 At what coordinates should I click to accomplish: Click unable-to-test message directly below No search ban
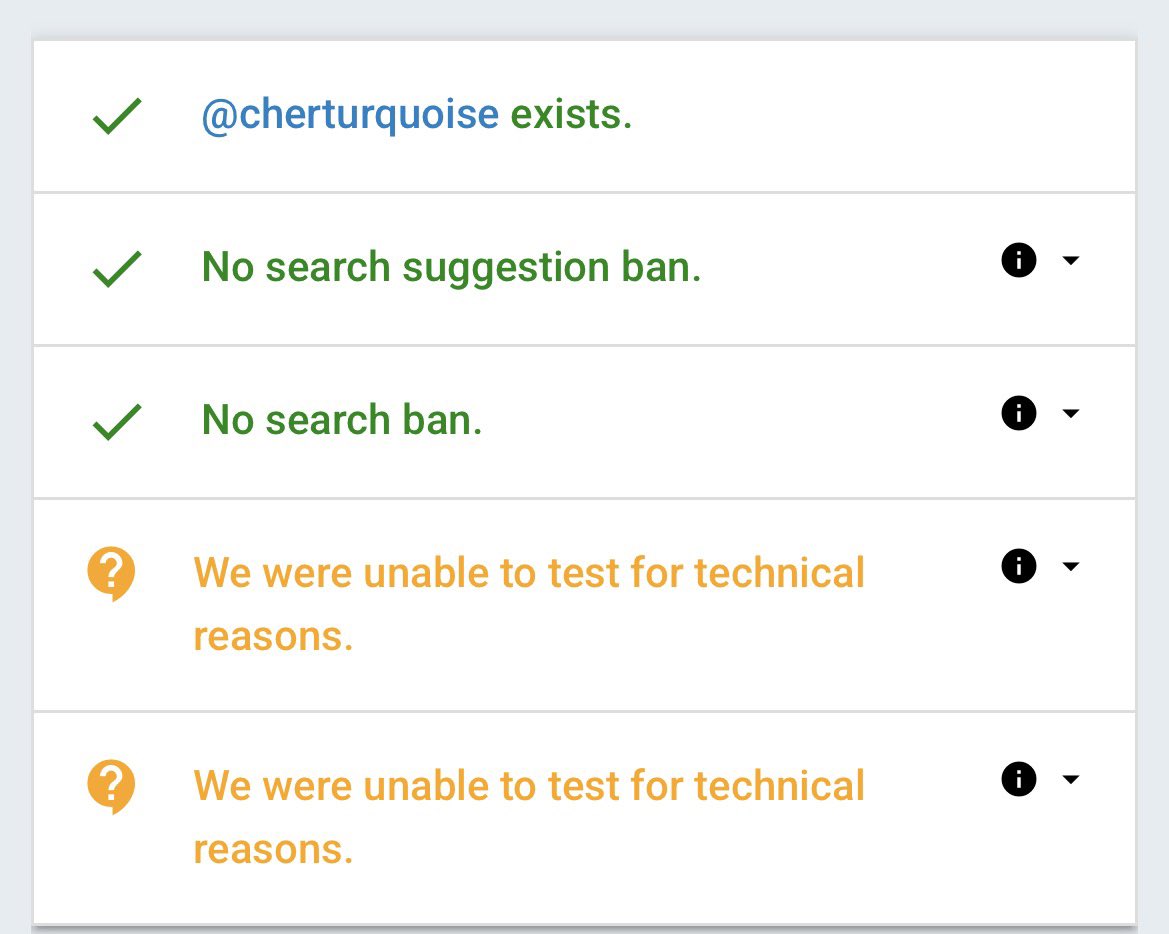528,604
